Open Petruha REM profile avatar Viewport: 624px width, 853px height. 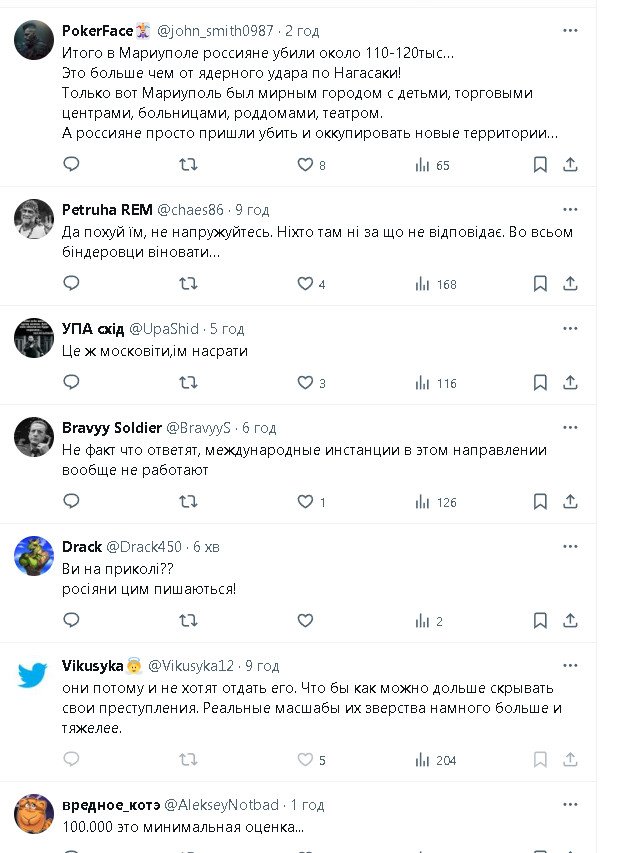click(x=34, y=218)
